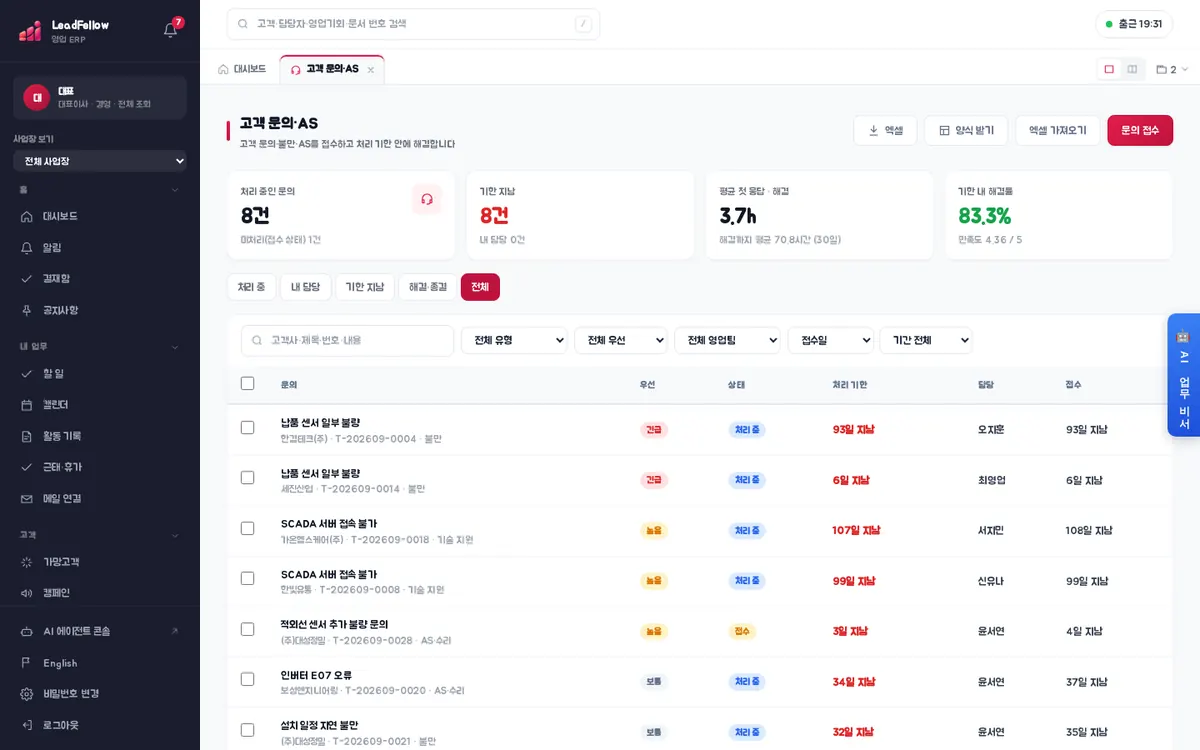Click the 문의 접수 button
This screenshot has height=750, width=1200.
(1140, 130)
